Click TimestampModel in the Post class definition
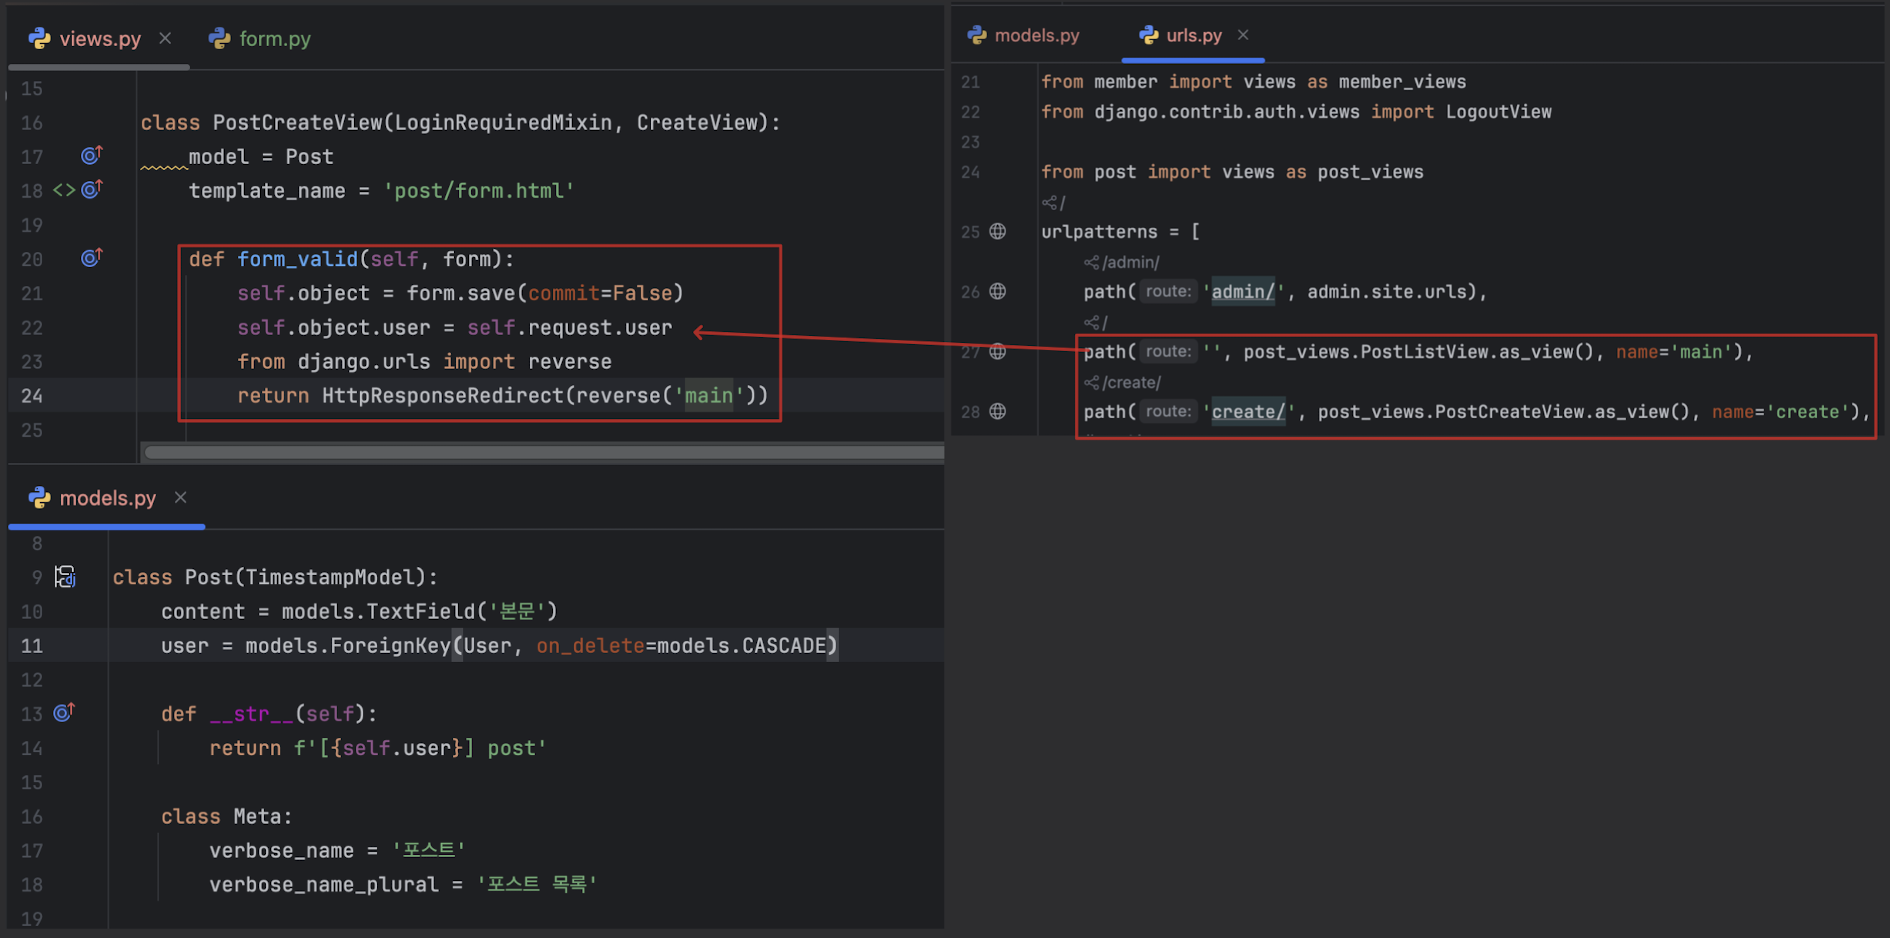 [x=330, y=578]
